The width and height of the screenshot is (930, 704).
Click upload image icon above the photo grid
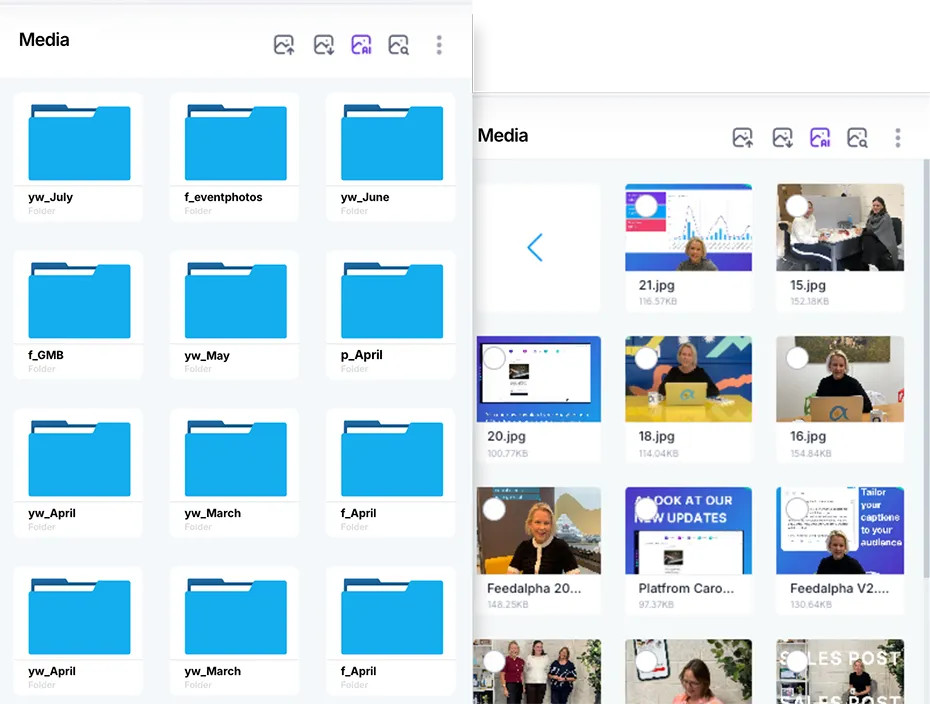point(742,138)
